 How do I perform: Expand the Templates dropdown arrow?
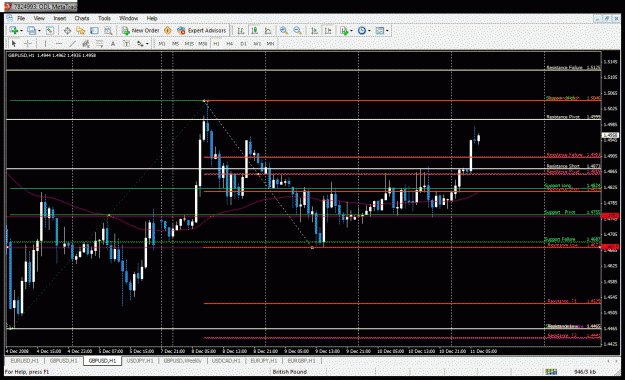[x=387, y=31]
